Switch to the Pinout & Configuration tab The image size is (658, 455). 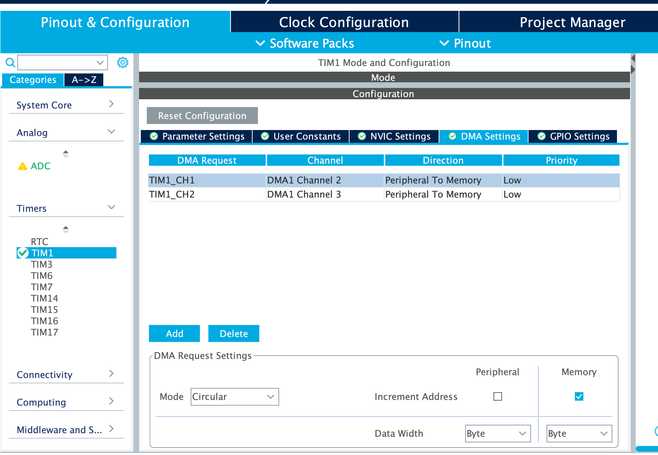click(115, 22)
